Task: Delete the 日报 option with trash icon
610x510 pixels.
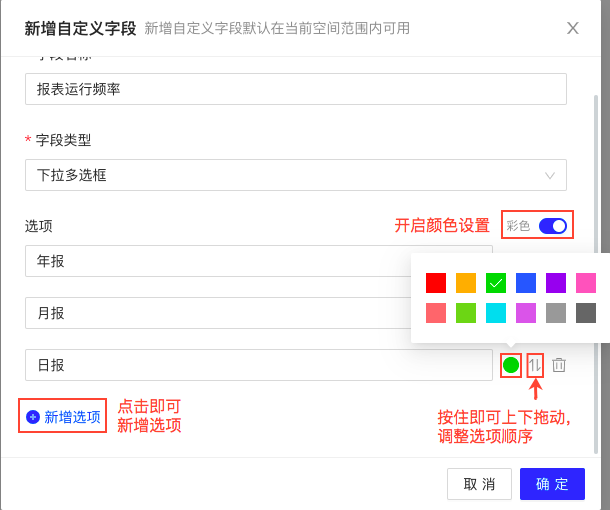Action: [x=559, y=365]
